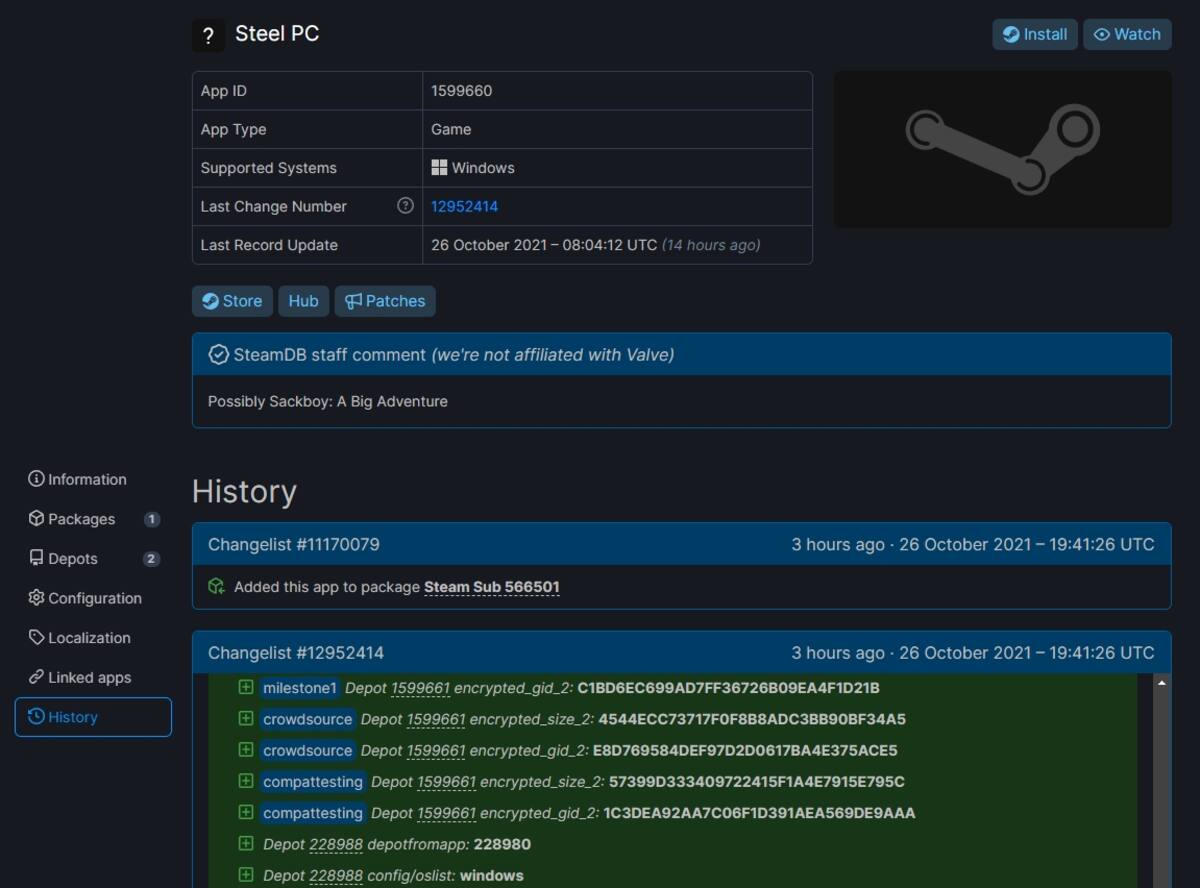Select the History sidebar tab

click(x=93, y=717)
